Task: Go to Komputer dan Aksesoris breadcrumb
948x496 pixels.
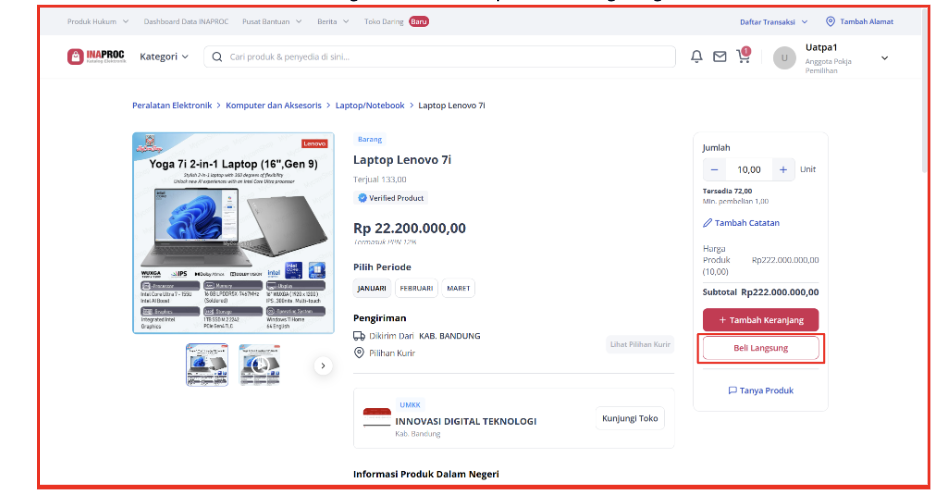Action: click(273, 105)
